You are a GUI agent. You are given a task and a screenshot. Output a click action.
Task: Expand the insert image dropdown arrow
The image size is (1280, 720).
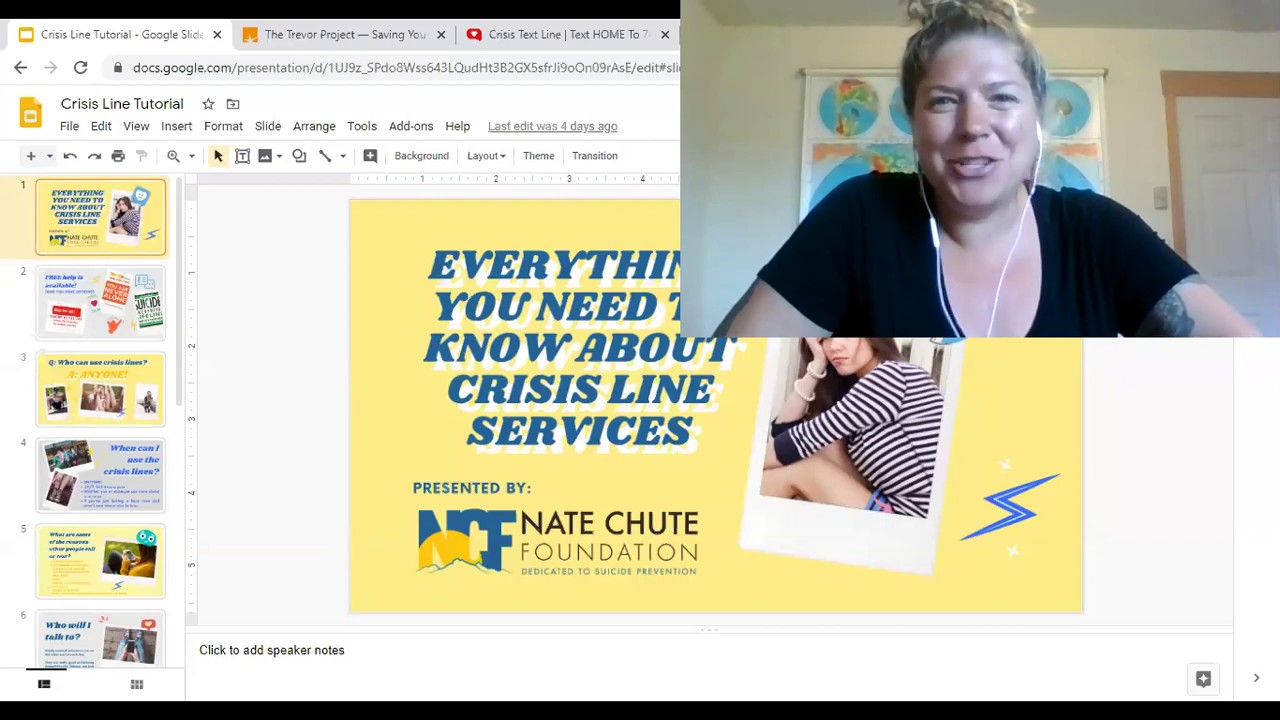pos(279,156)
